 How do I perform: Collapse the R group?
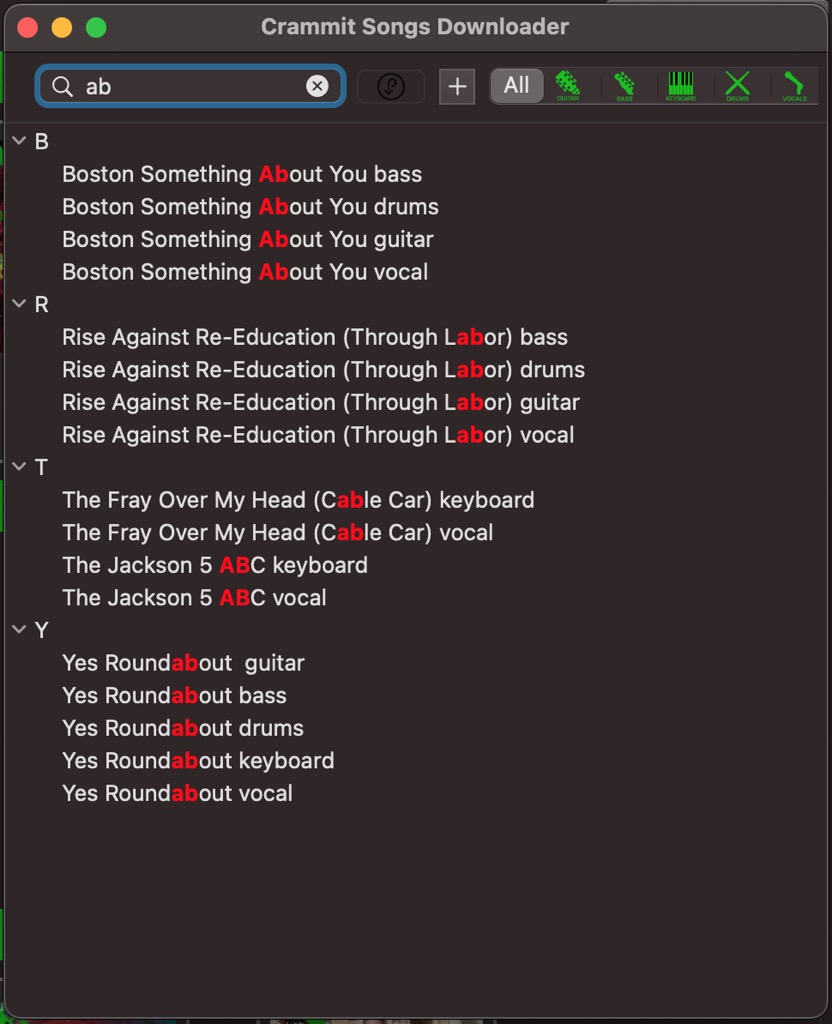[20, 304]
